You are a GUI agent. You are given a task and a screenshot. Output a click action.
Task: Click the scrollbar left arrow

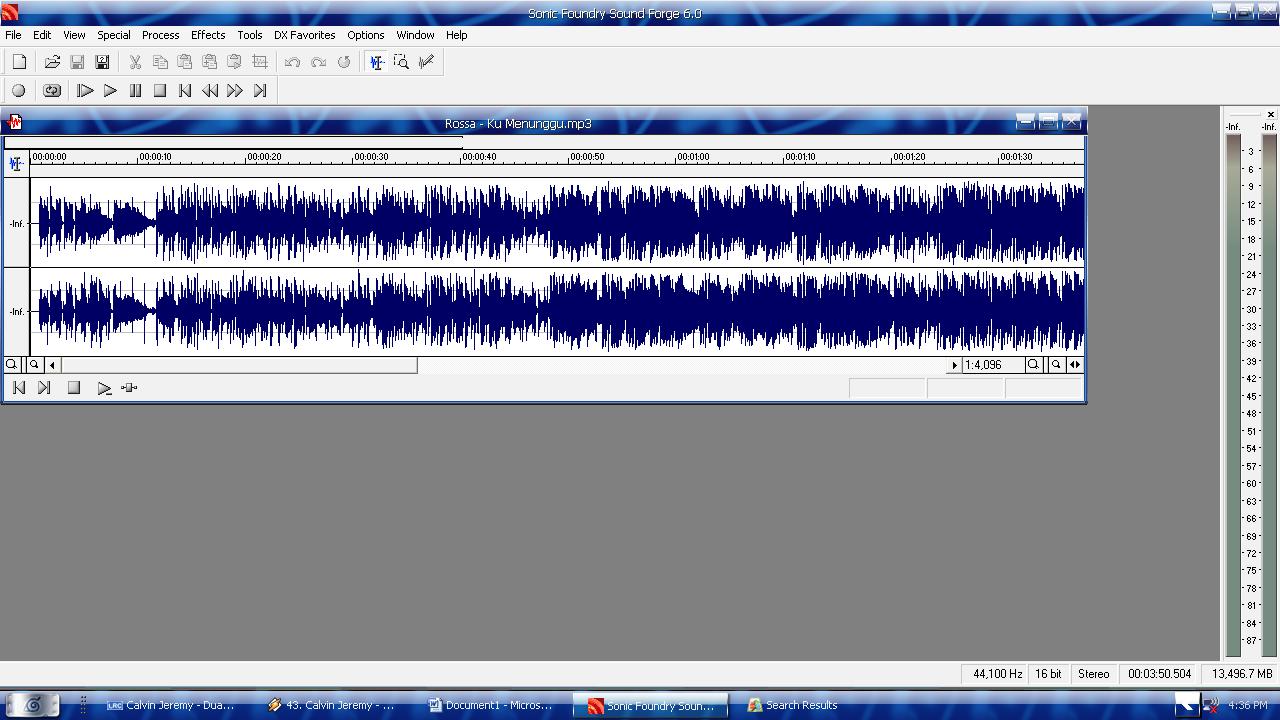pos(52,365)
